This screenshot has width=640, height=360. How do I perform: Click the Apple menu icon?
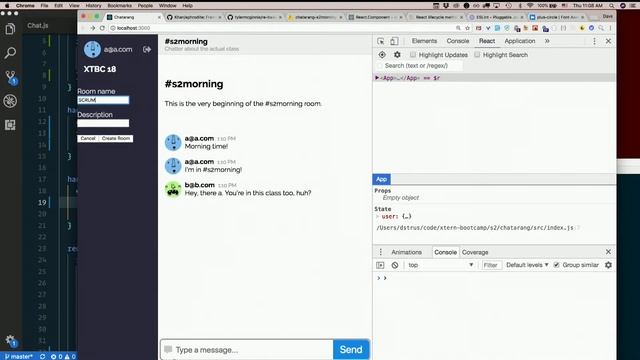pos(7,5)
